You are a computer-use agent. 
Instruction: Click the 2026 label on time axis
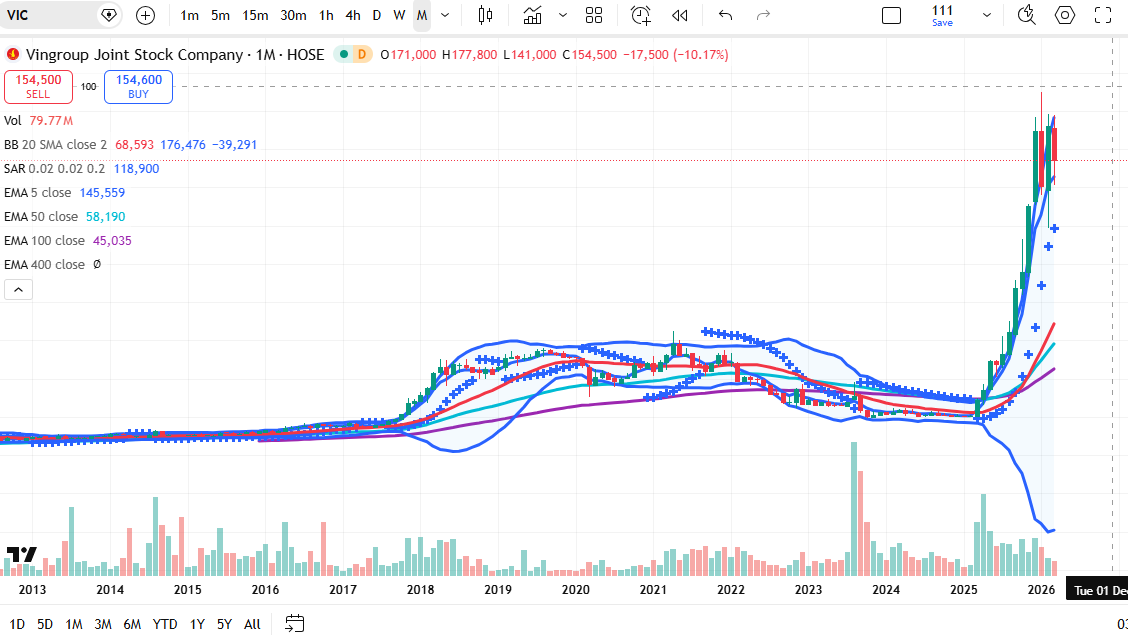(1041, 590)
